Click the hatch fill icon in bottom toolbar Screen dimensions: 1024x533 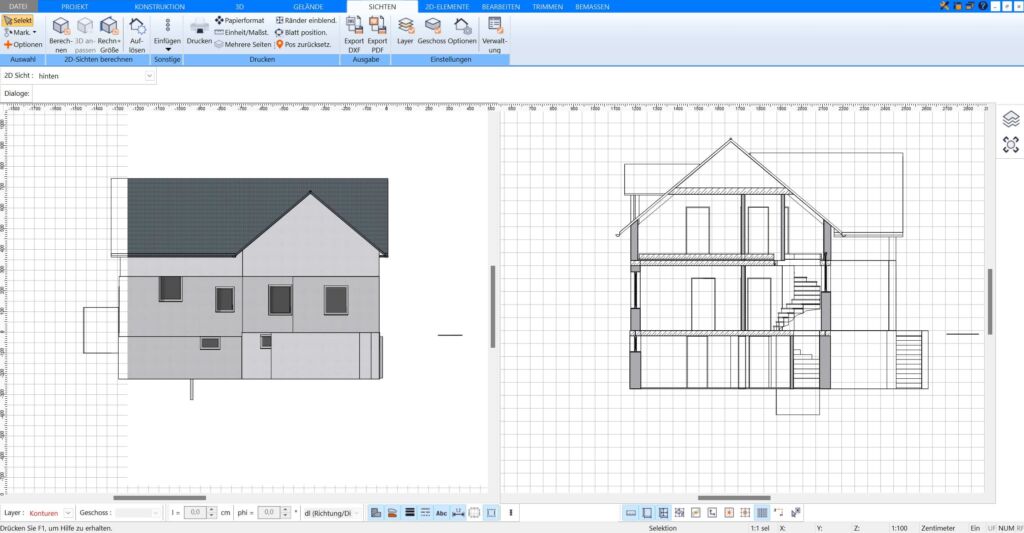[392, 513]
